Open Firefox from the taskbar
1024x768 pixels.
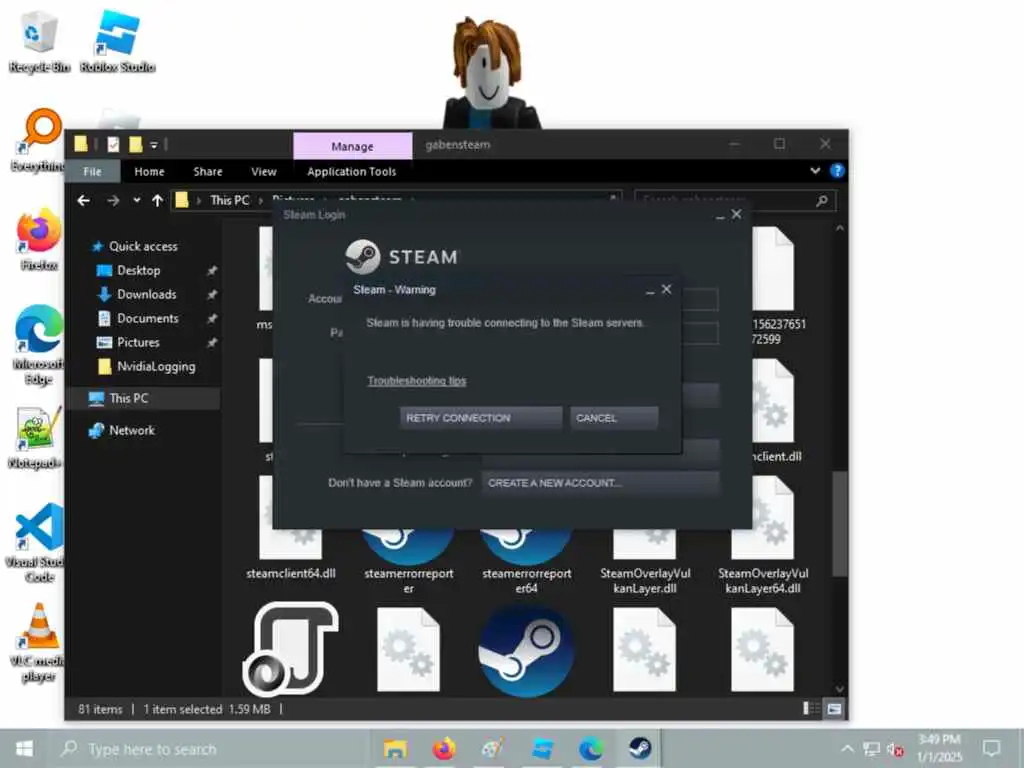(444, 748)
